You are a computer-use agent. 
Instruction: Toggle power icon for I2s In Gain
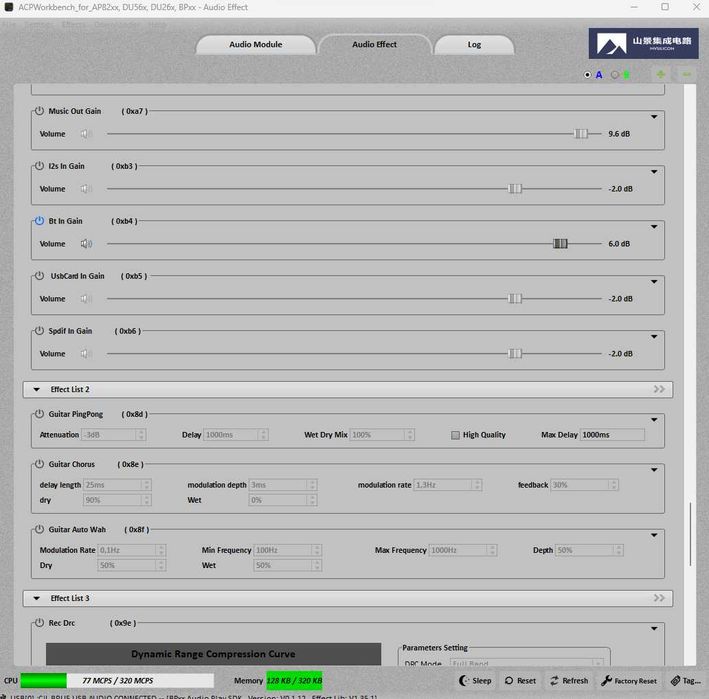(39, 166)
